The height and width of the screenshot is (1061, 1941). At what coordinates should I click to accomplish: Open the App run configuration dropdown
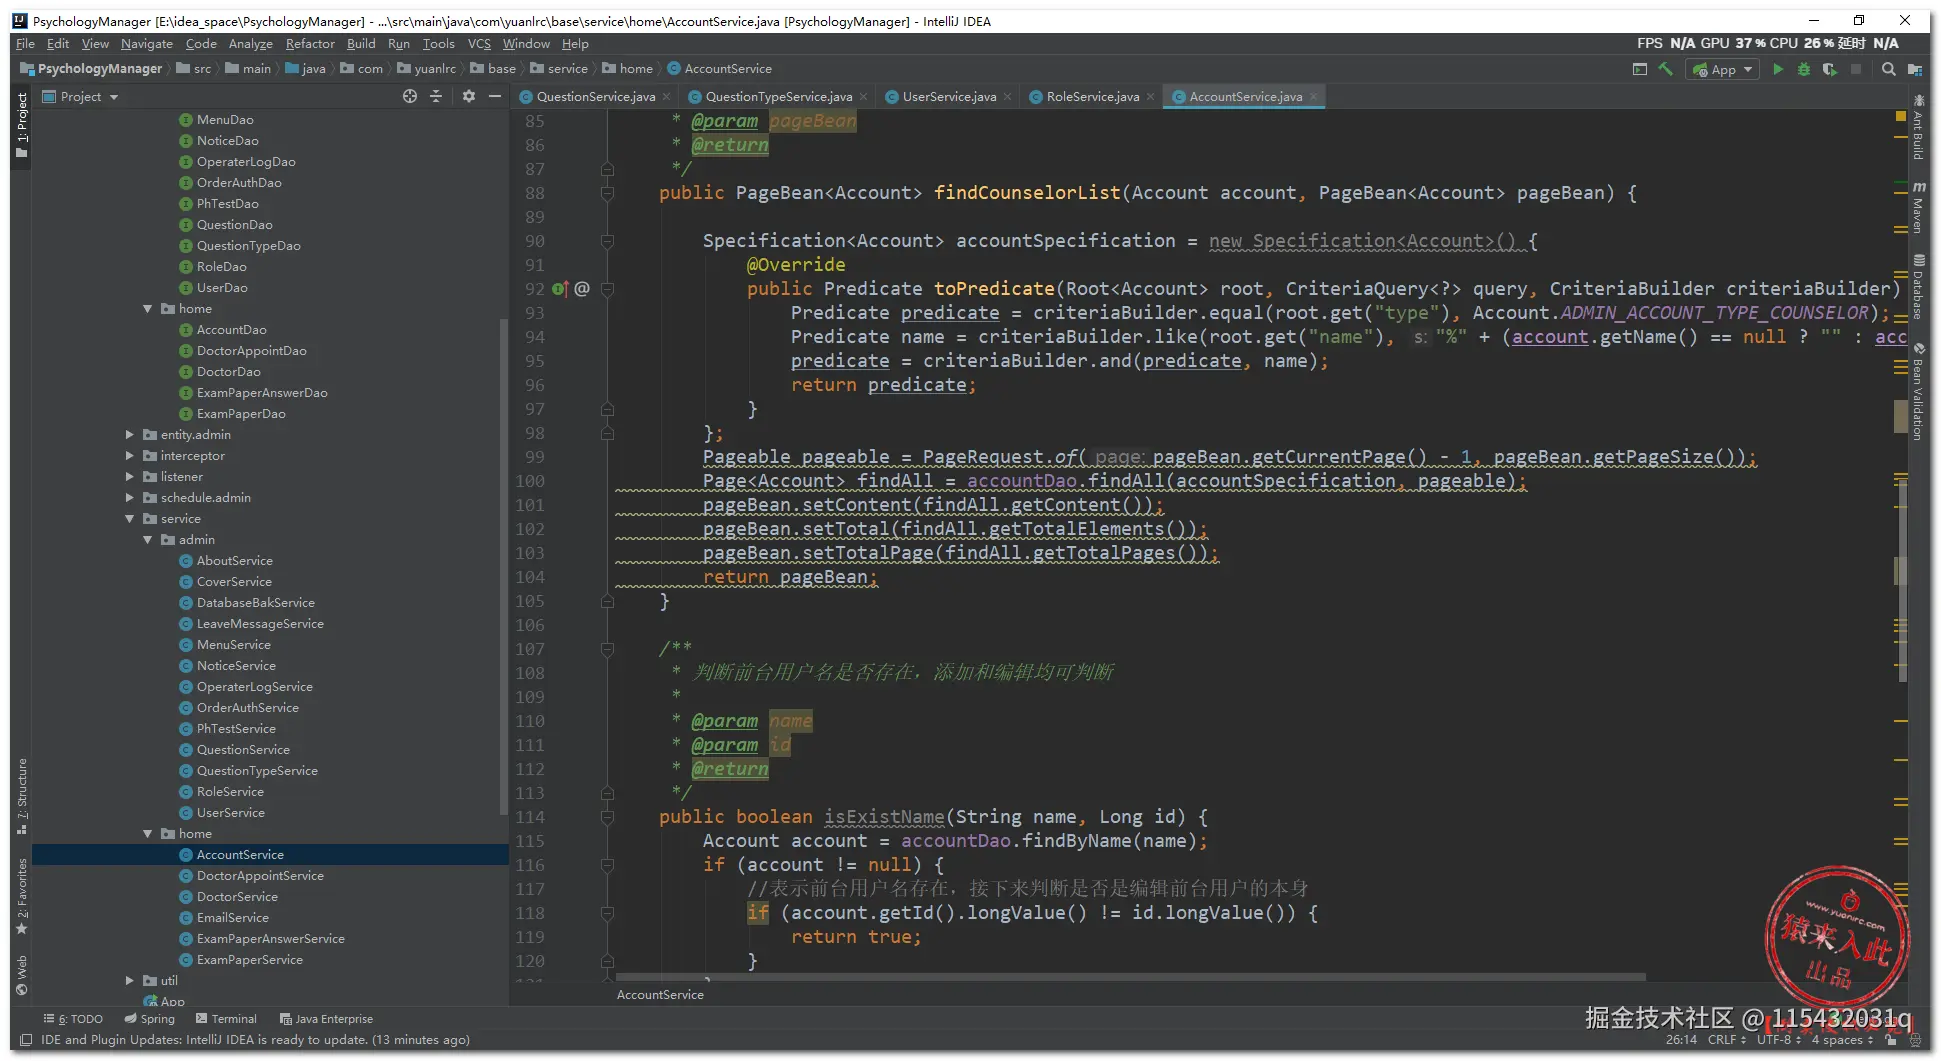coord(1723,69)
